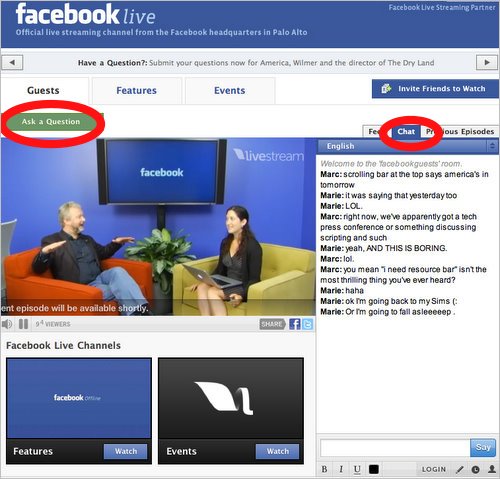Click the viewers count under the video

point(53,324)
